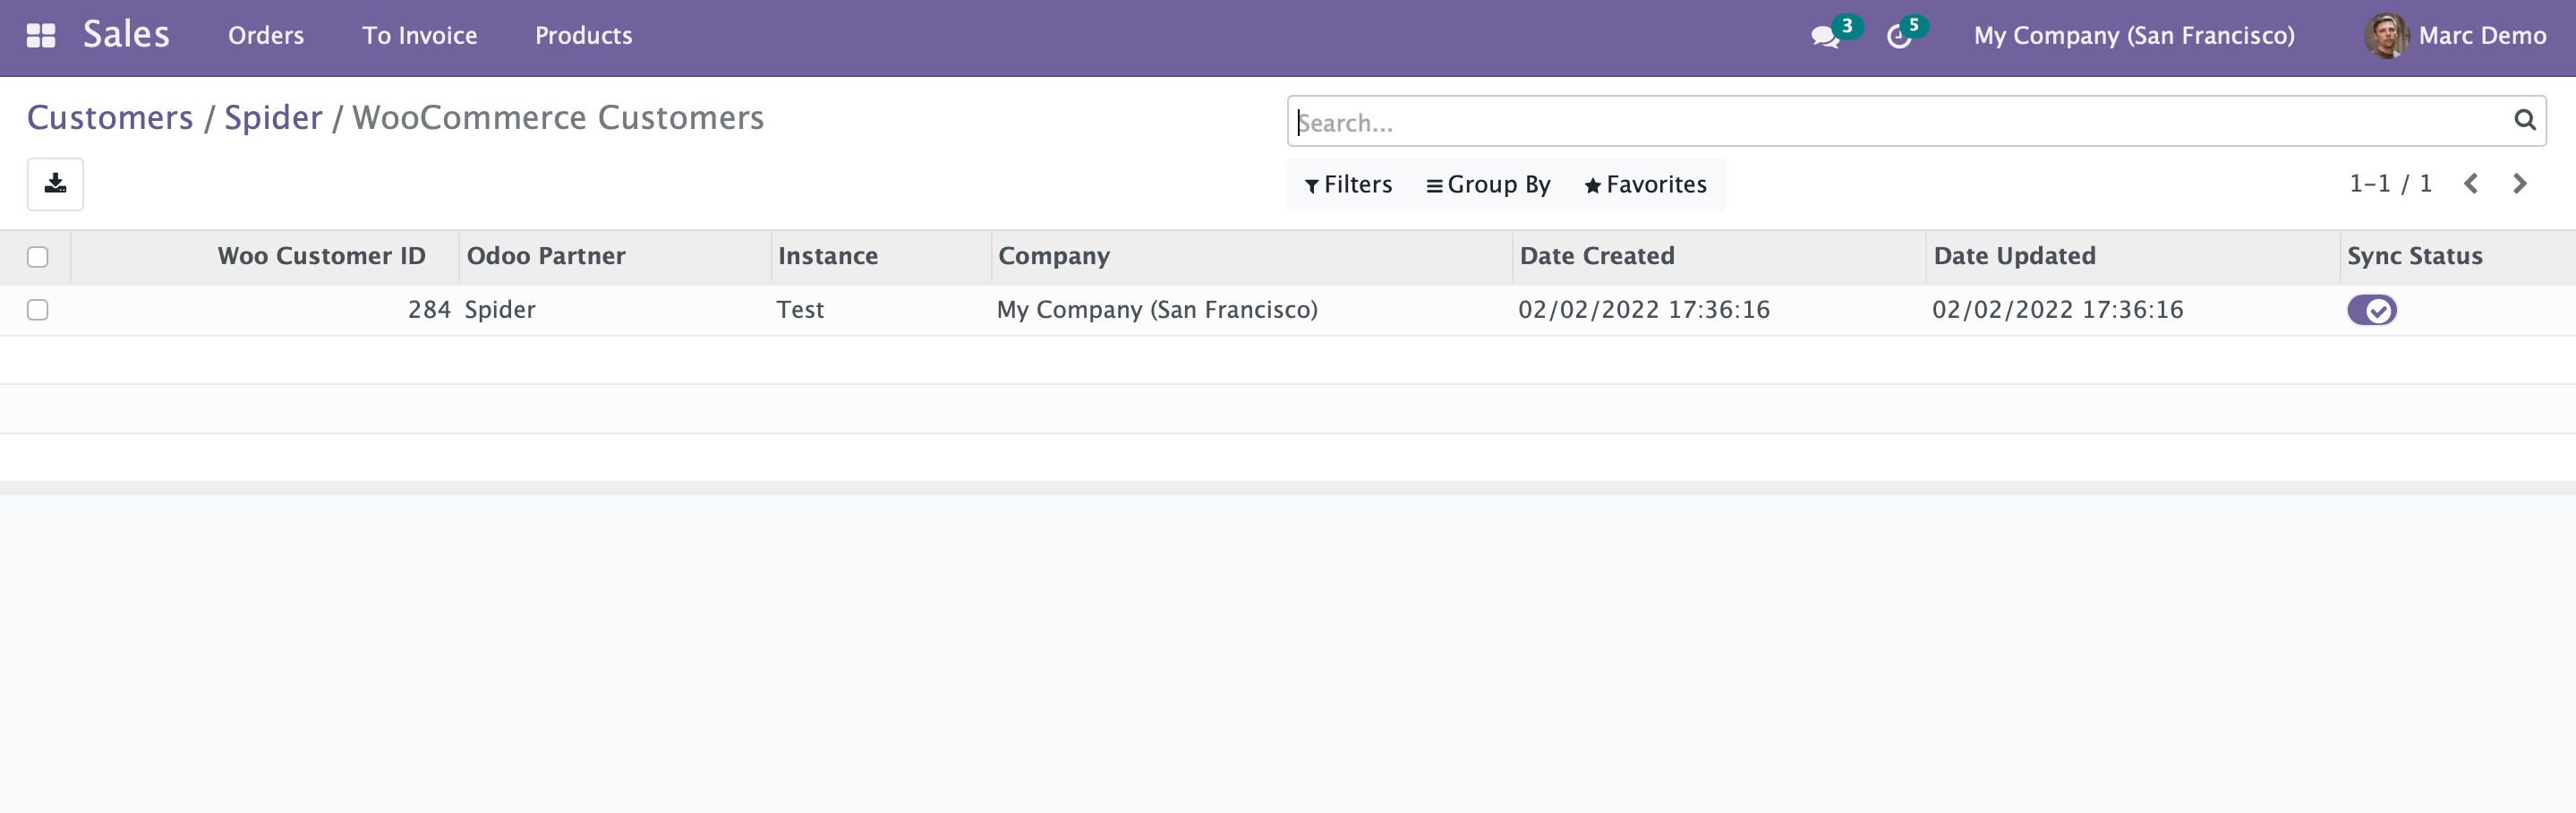Check the select-all header checkbox
The height and width of the screenshot is (813, 2576).
click(38, 257)
